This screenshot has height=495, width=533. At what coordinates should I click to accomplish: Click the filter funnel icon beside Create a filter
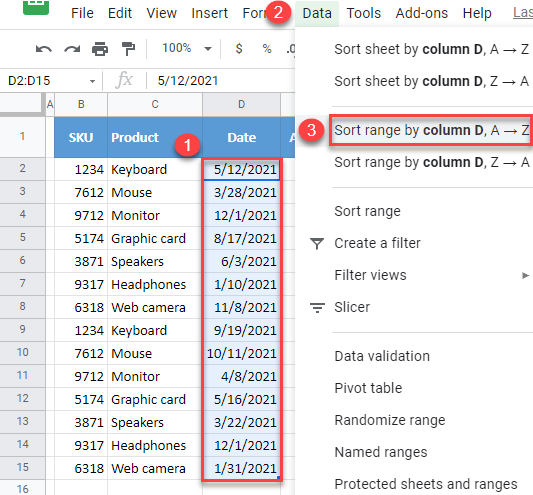coord(317,243)
